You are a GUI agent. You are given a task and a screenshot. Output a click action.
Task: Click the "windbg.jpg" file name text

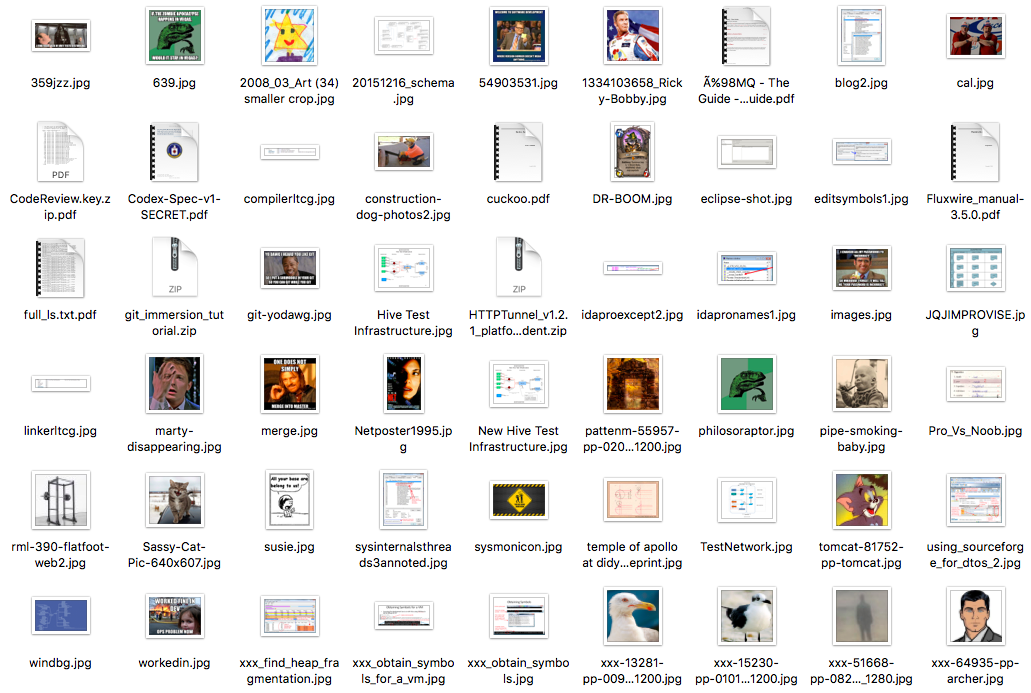[x=60, y=663]
